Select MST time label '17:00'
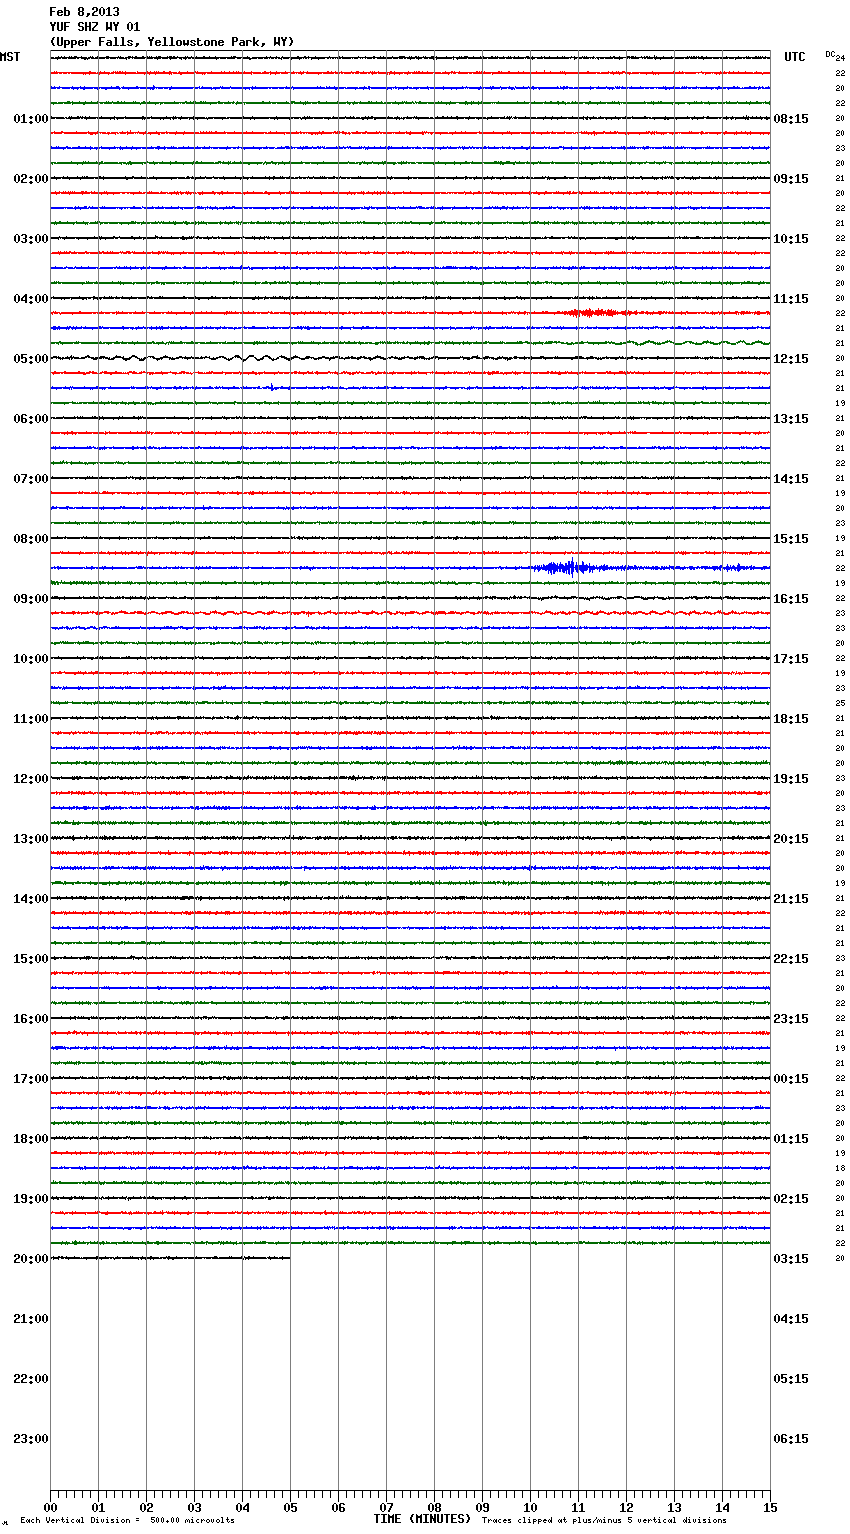This screenshot has height=1534, width=850. (x=31, y=1079)
